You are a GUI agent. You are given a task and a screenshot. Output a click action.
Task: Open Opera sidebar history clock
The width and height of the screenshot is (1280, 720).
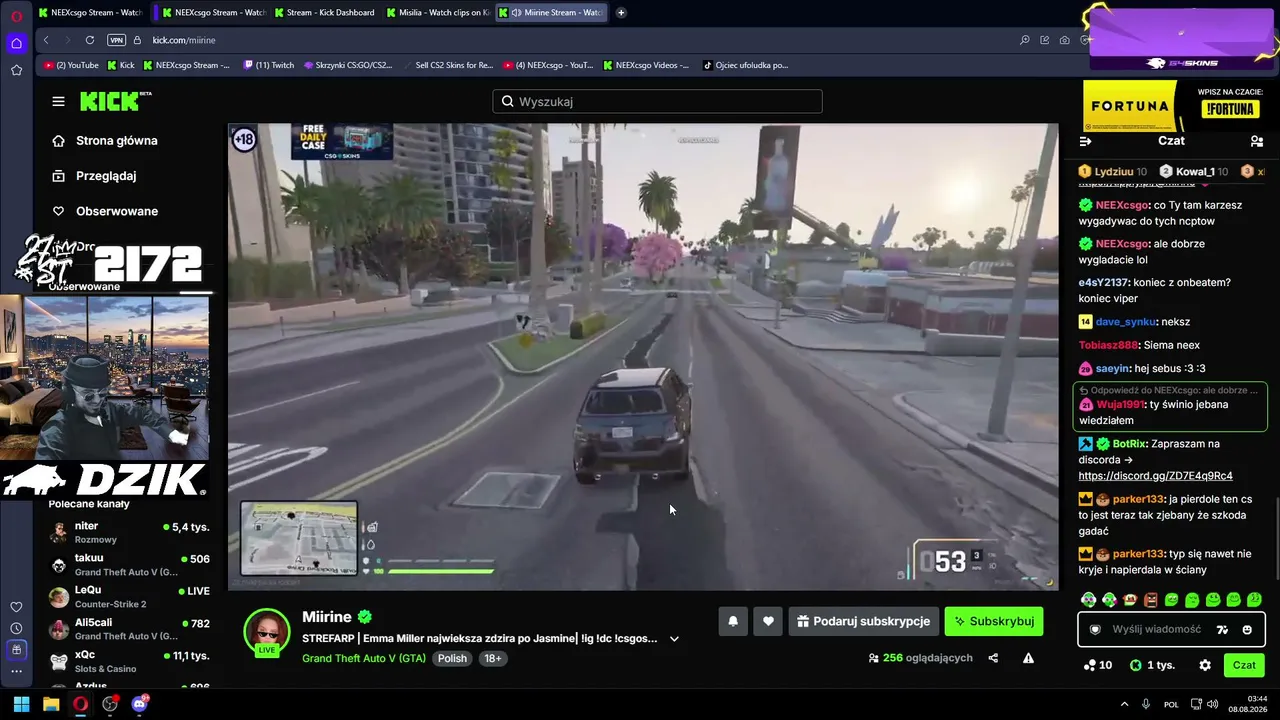(16, 628)
